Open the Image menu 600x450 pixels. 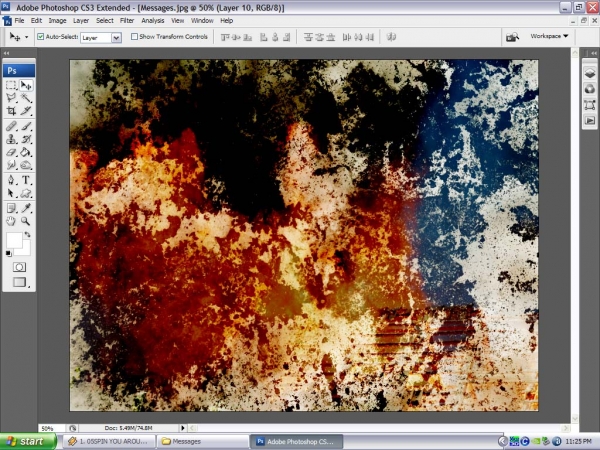pyautogui.click(x=57, y=21)
